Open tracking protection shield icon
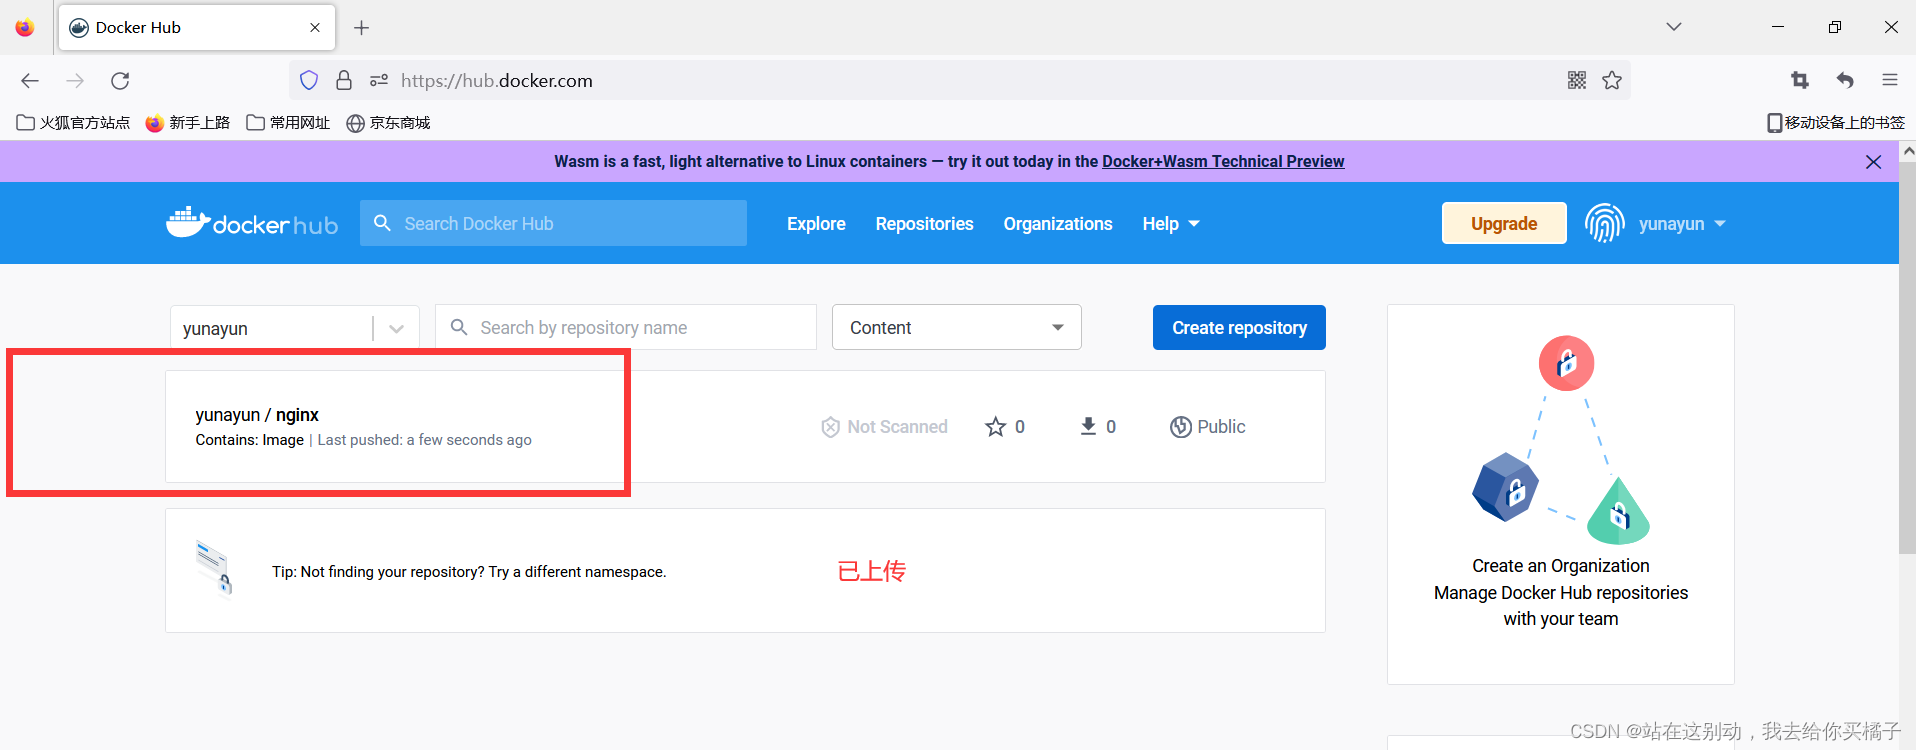The image size is (1916, 750). (x=309, y=80)
